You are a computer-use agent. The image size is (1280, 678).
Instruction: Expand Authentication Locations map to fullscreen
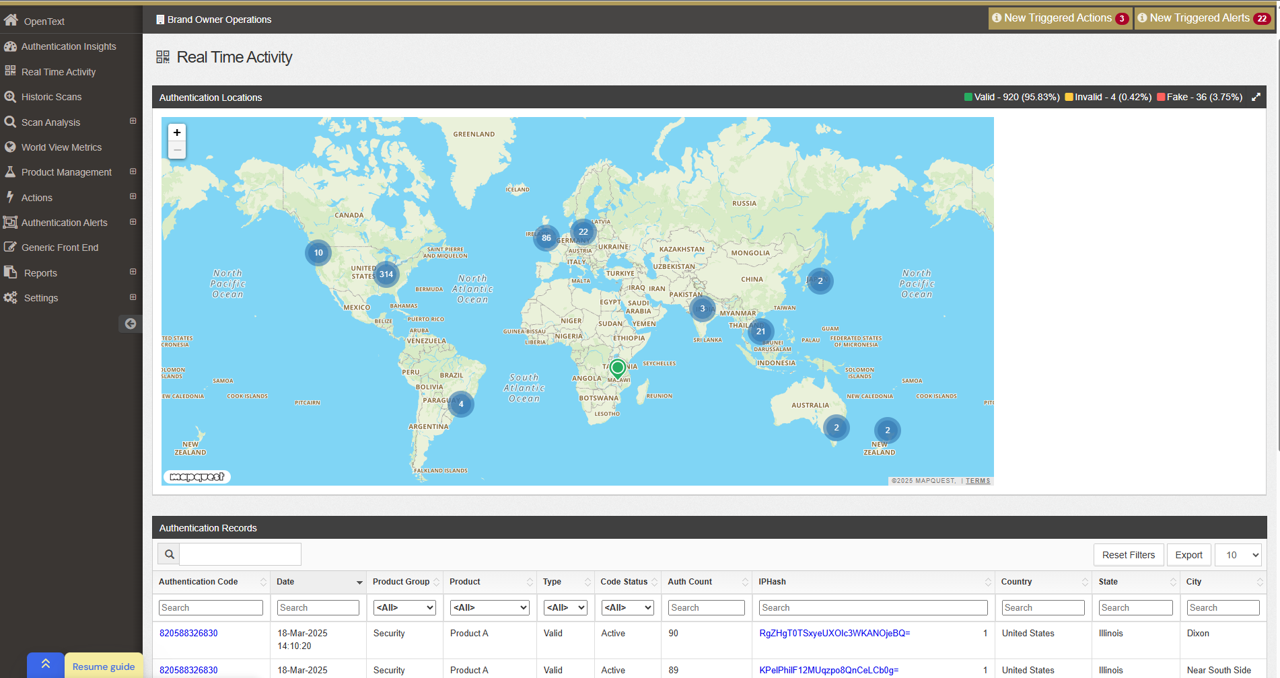pyautogui.click(x=1256, y=97)
